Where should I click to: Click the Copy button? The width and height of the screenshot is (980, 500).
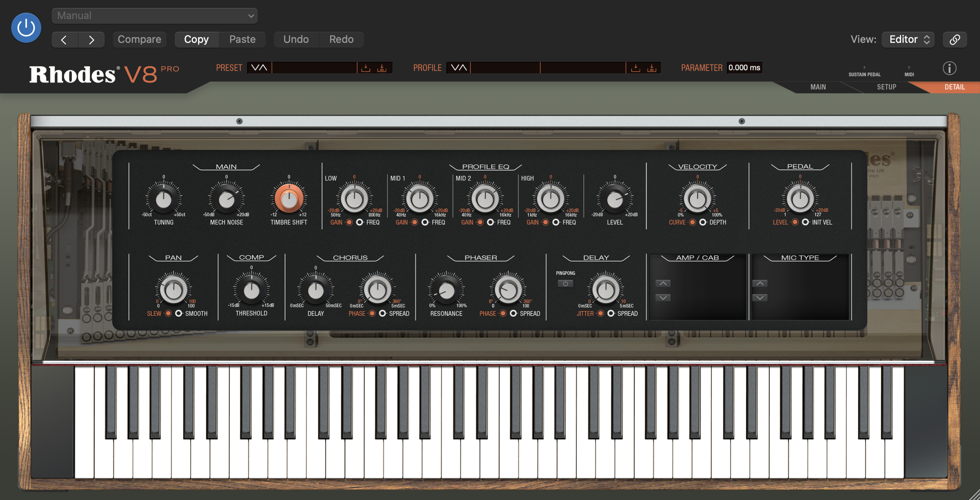[x=196, y=39]
